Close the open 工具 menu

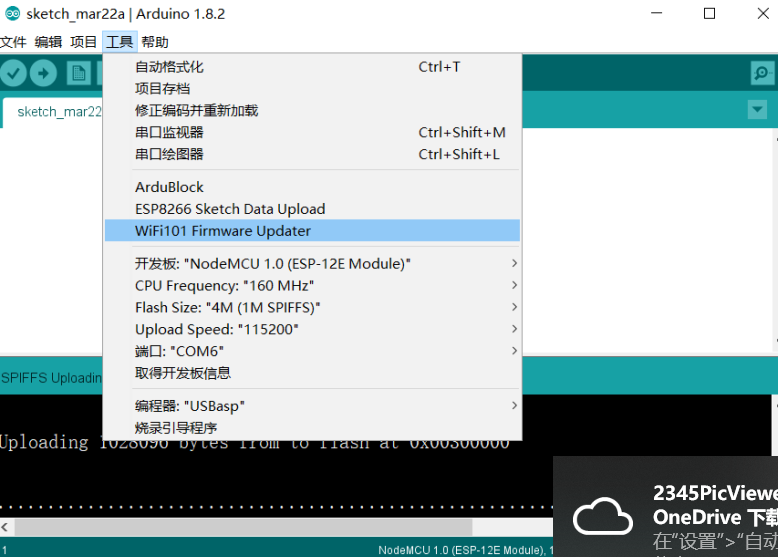[120, 42]
